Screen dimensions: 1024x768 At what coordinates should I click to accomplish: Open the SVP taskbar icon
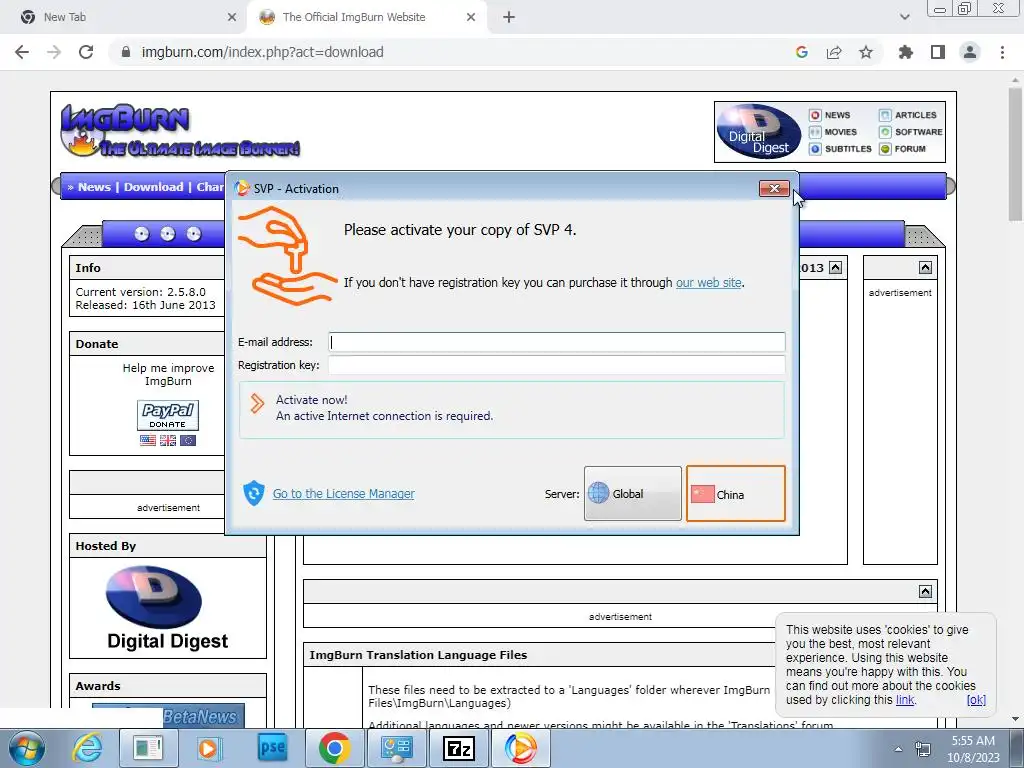(520, 748)
